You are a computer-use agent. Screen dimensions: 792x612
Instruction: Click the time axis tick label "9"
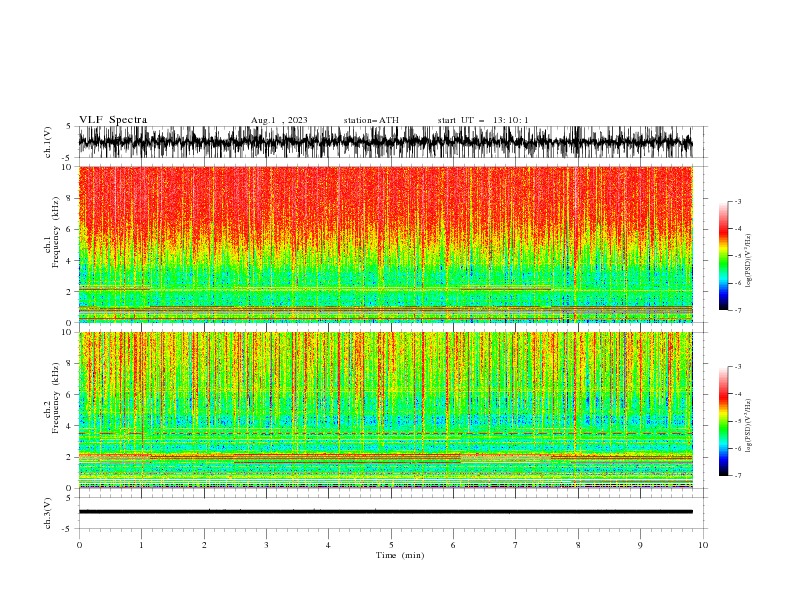640,545
